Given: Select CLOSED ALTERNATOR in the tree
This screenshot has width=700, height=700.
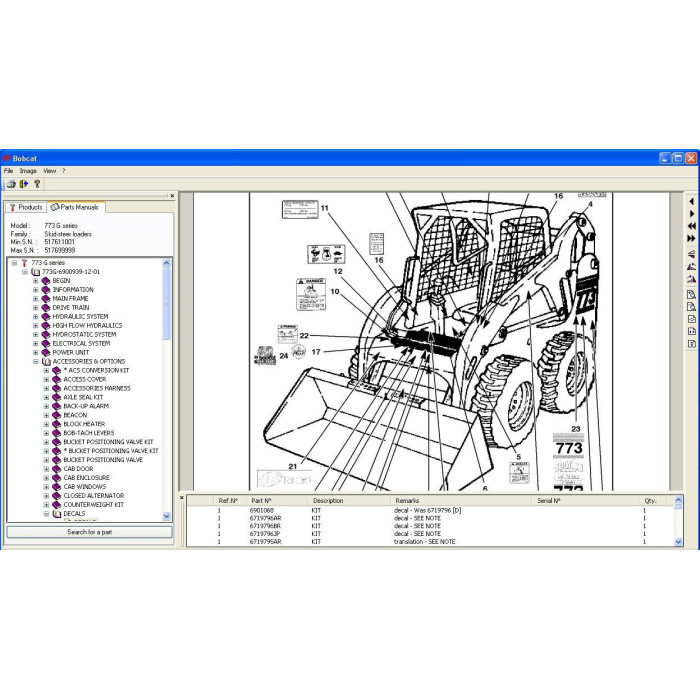Looking at the screenshot, I should (x=94, y=496).
